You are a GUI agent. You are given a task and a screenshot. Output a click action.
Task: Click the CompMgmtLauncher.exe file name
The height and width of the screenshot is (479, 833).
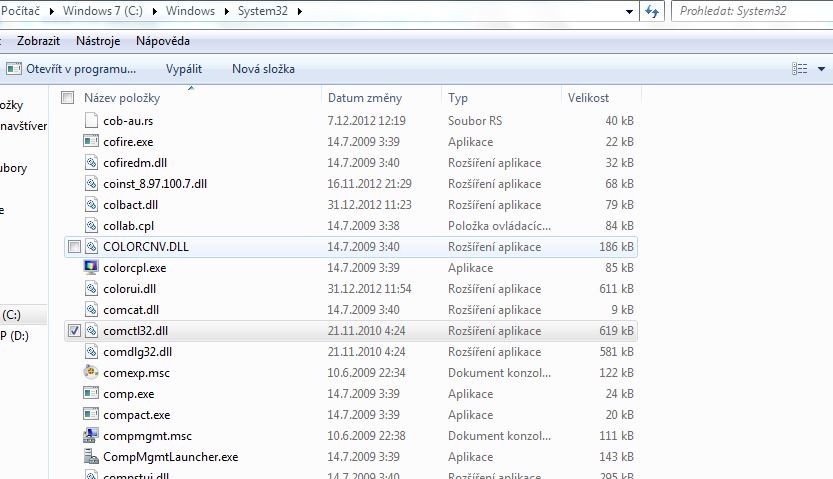click(171, 457)
